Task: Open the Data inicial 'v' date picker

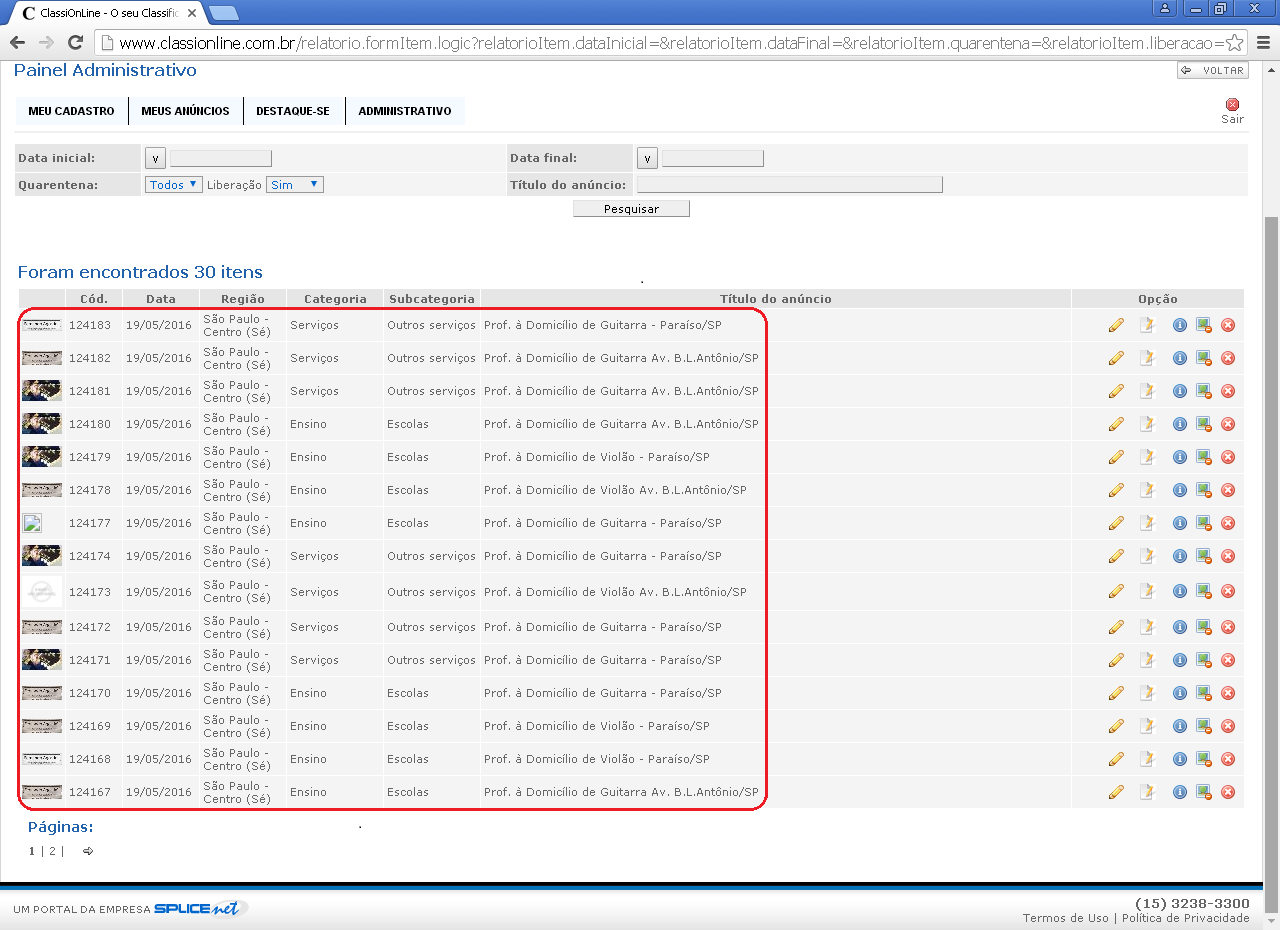Action: coord(155,158)
